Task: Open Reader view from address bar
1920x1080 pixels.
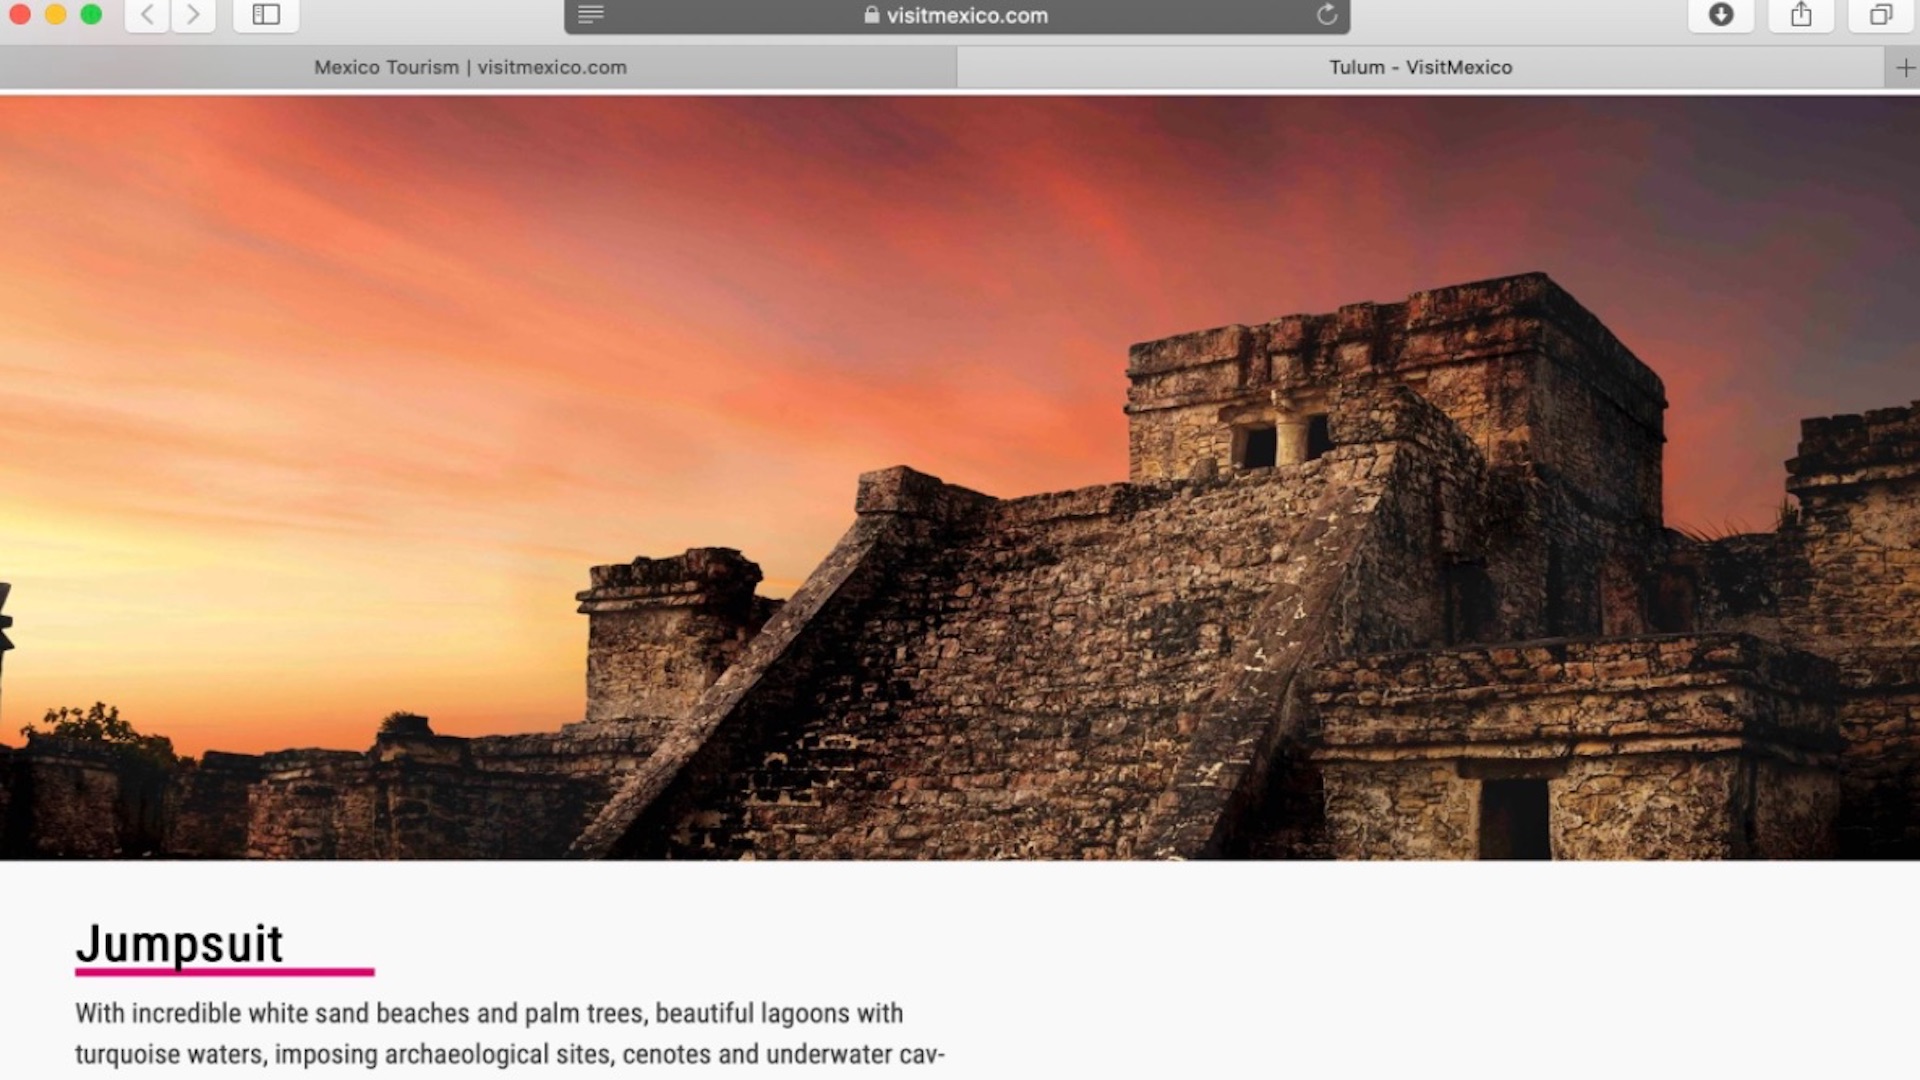Action: click(x=591, y=15)
